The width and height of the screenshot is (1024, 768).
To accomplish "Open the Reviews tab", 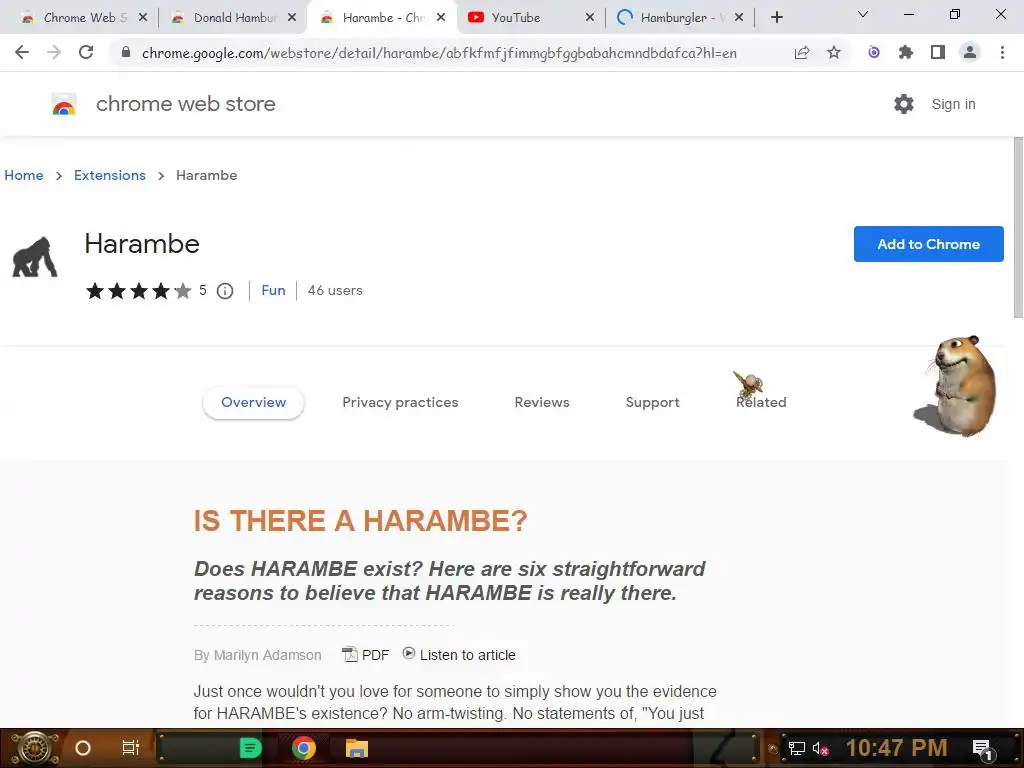I will pyautogui.click(x=542, y=402).
